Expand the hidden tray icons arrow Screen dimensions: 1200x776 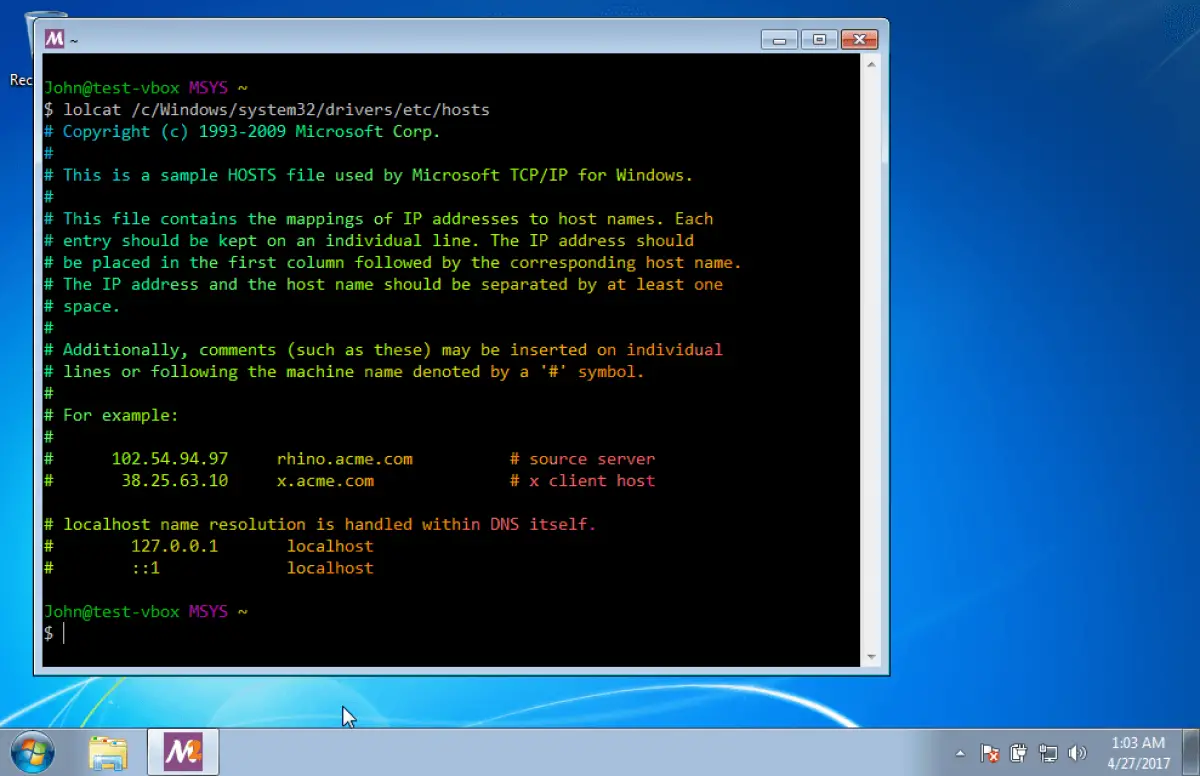coord(961,753)
